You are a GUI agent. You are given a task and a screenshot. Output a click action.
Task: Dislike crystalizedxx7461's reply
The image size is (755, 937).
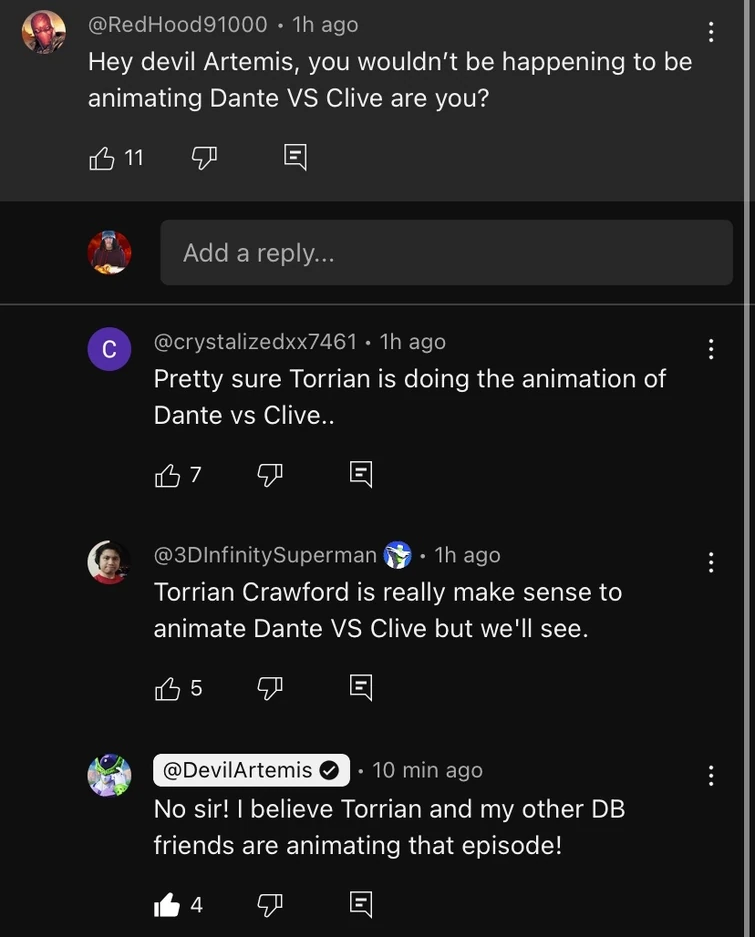[270, 475]
